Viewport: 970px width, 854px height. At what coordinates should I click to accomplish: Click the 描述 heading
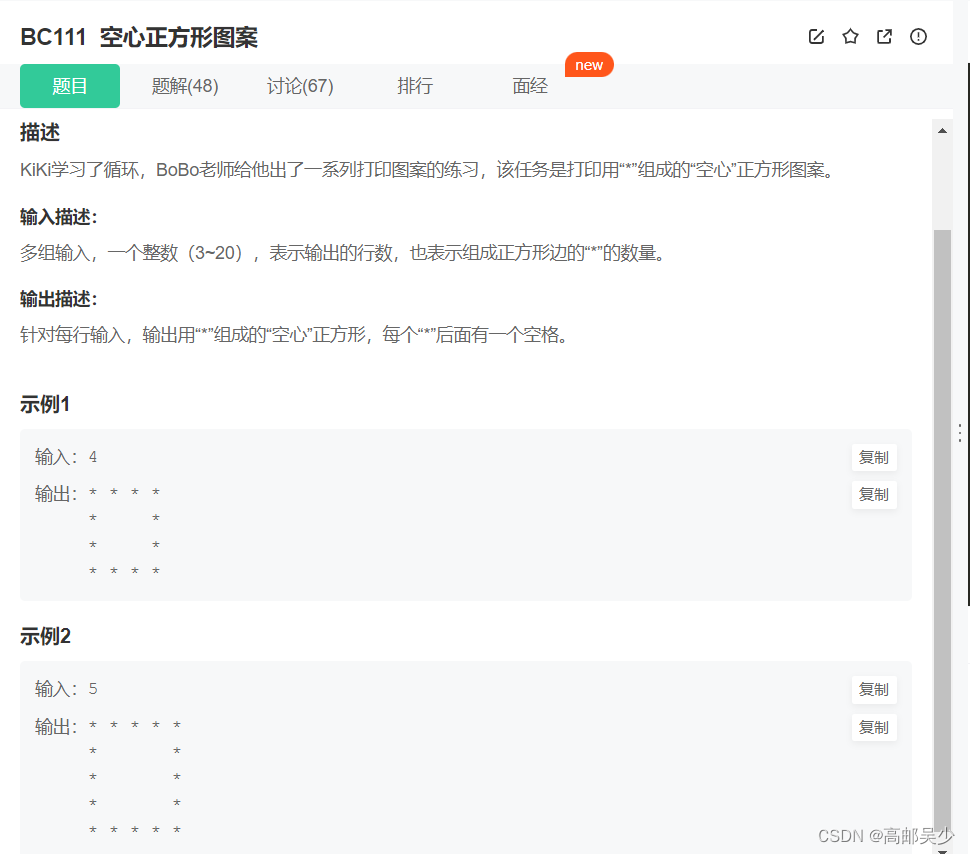pos(40,132)
